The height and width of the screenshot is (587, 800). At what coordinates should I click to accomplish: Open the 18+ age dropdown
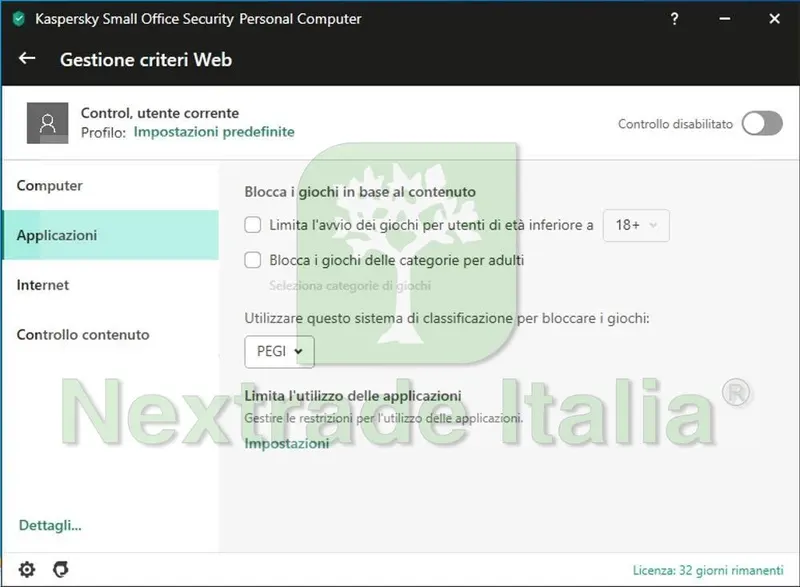pyautogui.click(x=636, y=225)
